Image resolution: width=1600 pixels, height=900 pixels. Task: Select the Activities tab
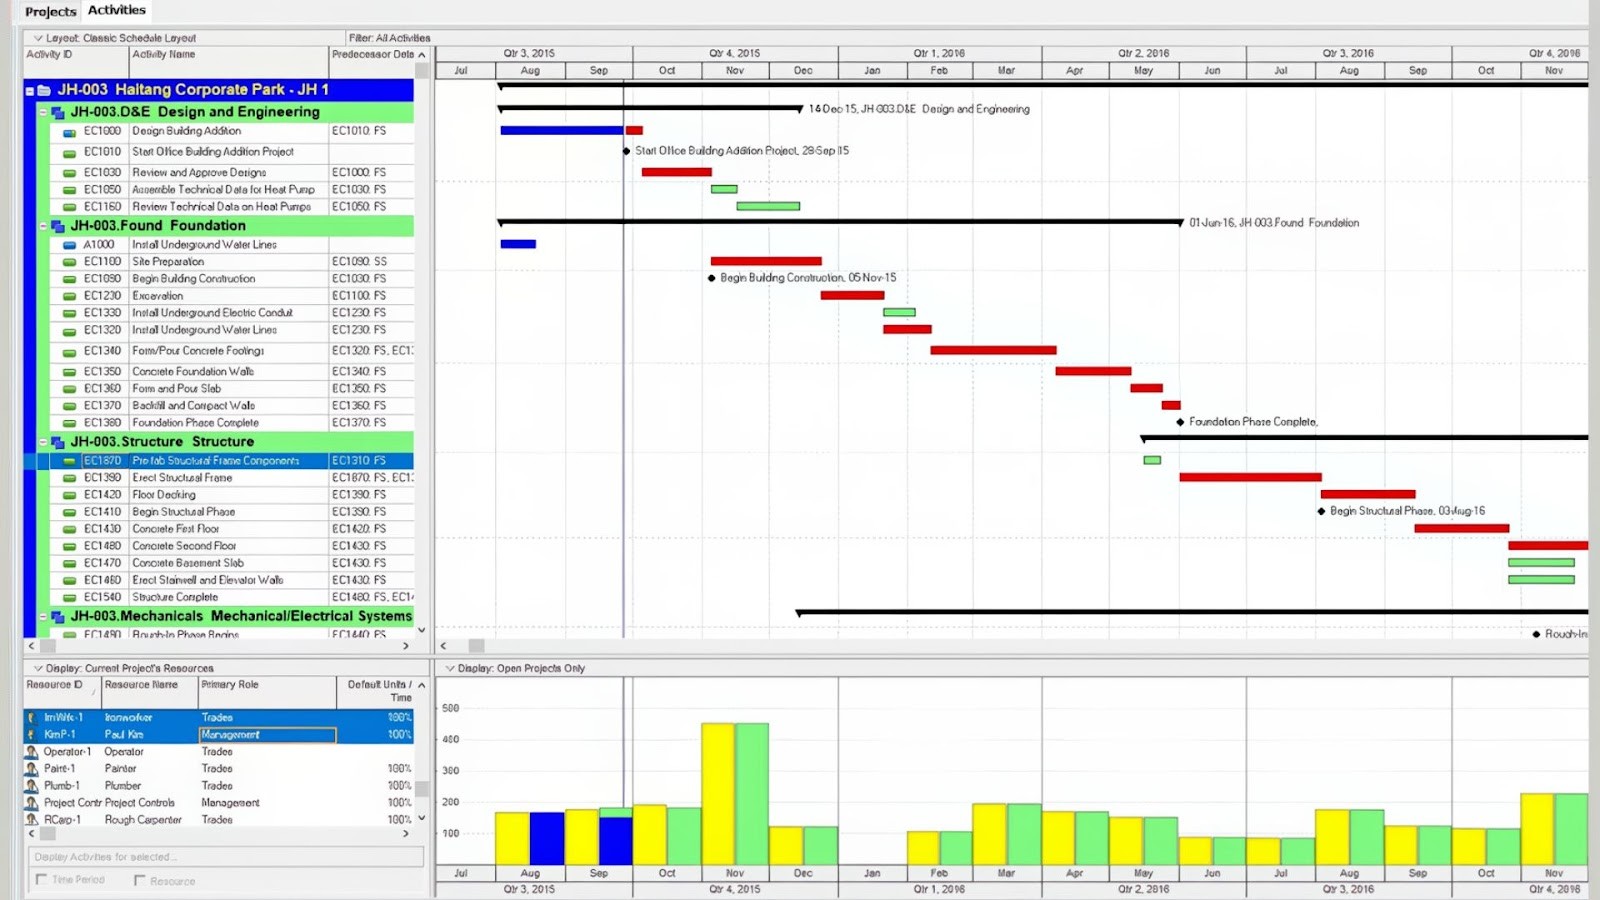pos(116,9)
